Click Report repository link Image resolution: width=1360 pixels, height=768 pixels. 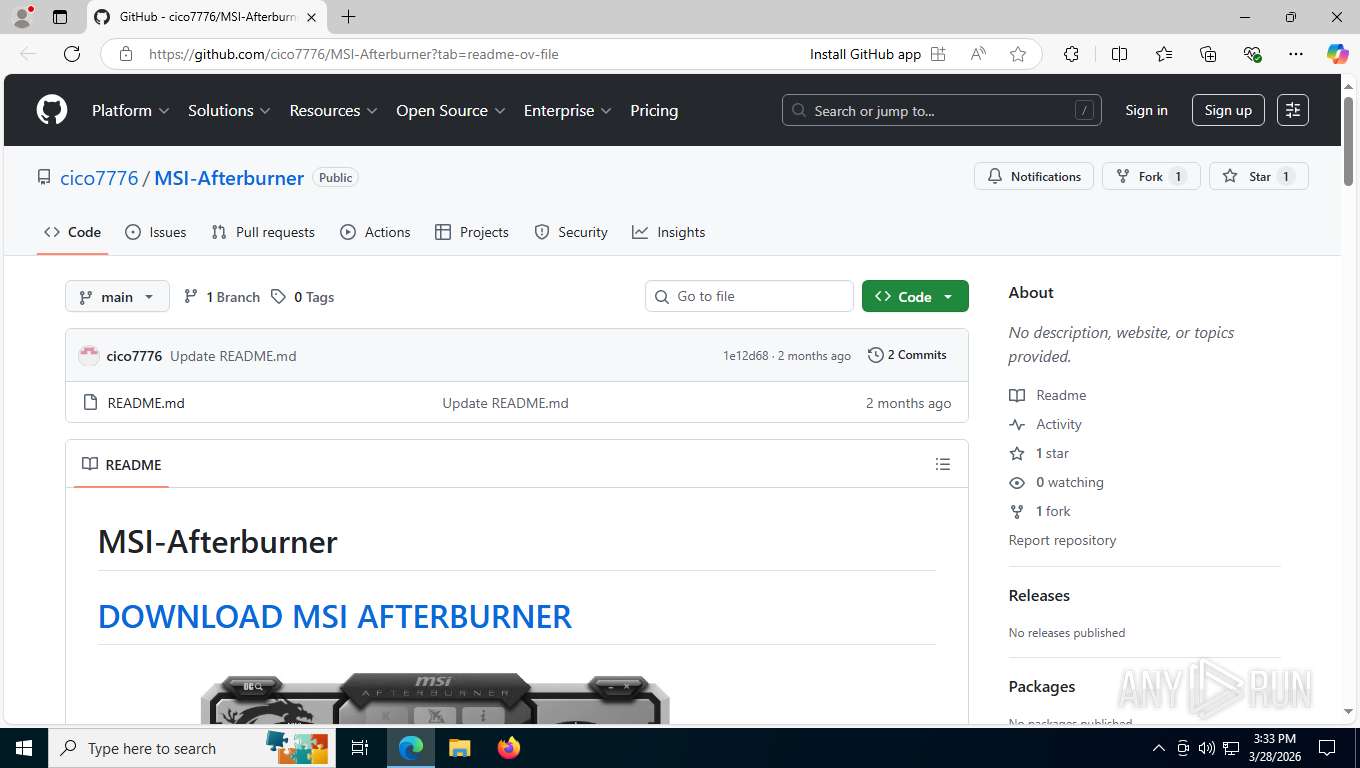1062,540
